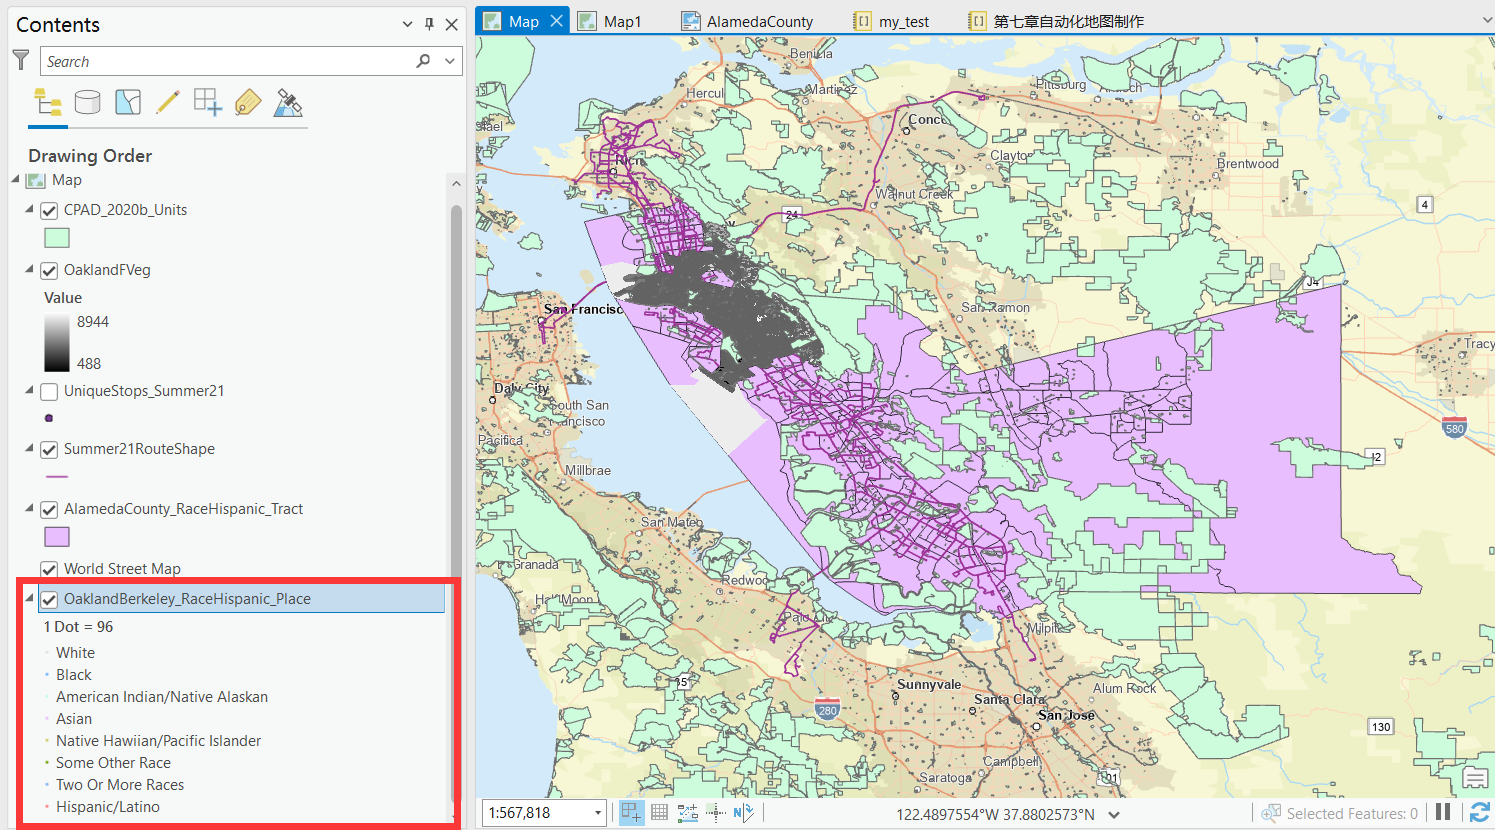Click the zoom to selected features icon

tap(1271, 813)
